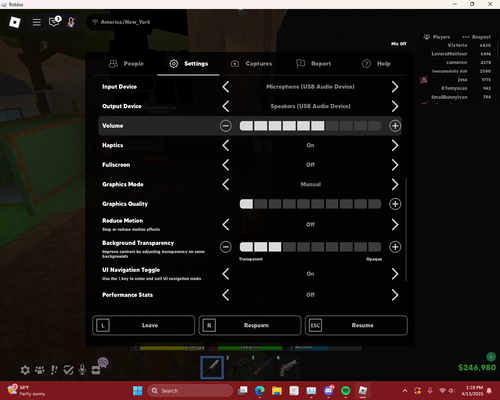Click the Graphics Quality slider bar

click(x=310, y=204)
